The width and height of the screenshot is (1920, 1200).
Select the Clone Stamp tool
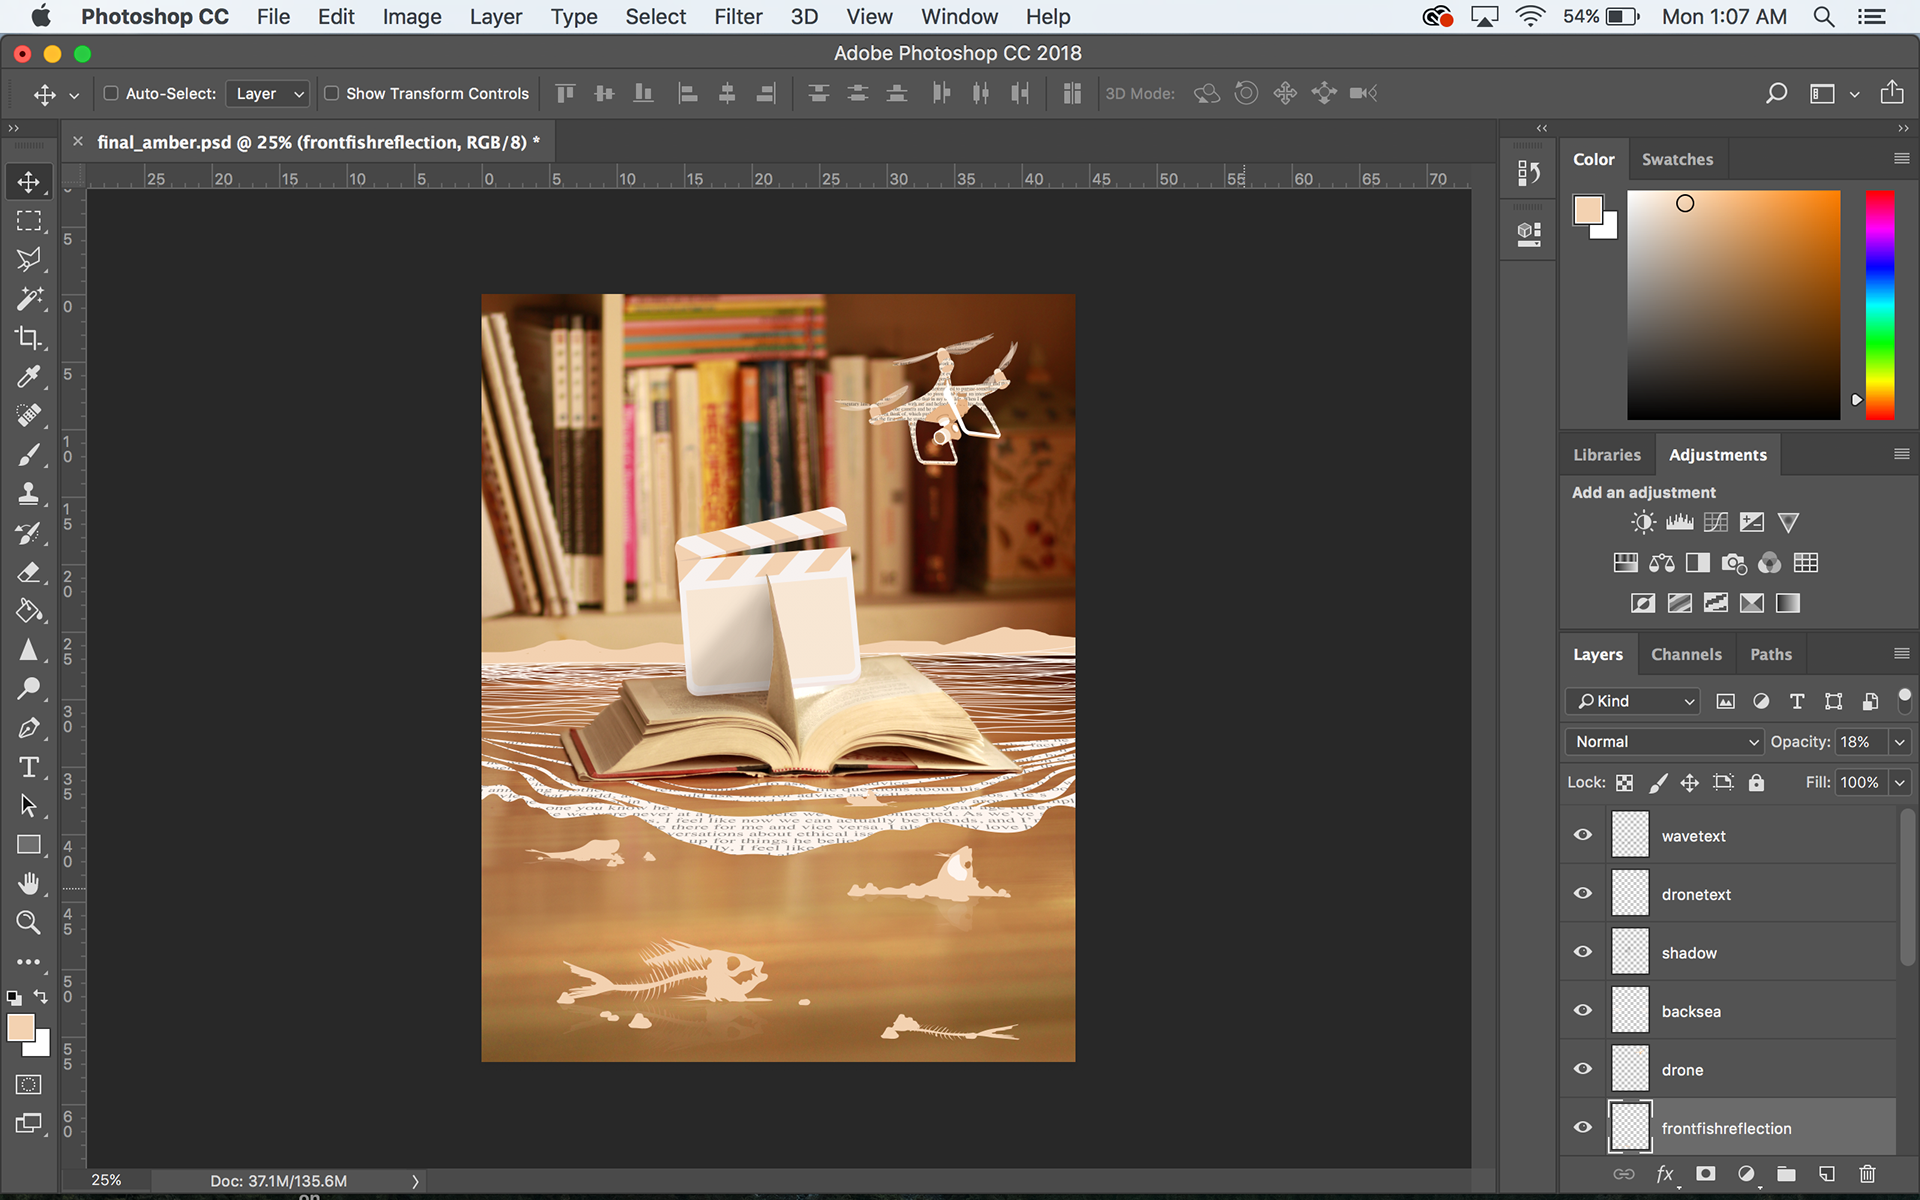(28, 493)
